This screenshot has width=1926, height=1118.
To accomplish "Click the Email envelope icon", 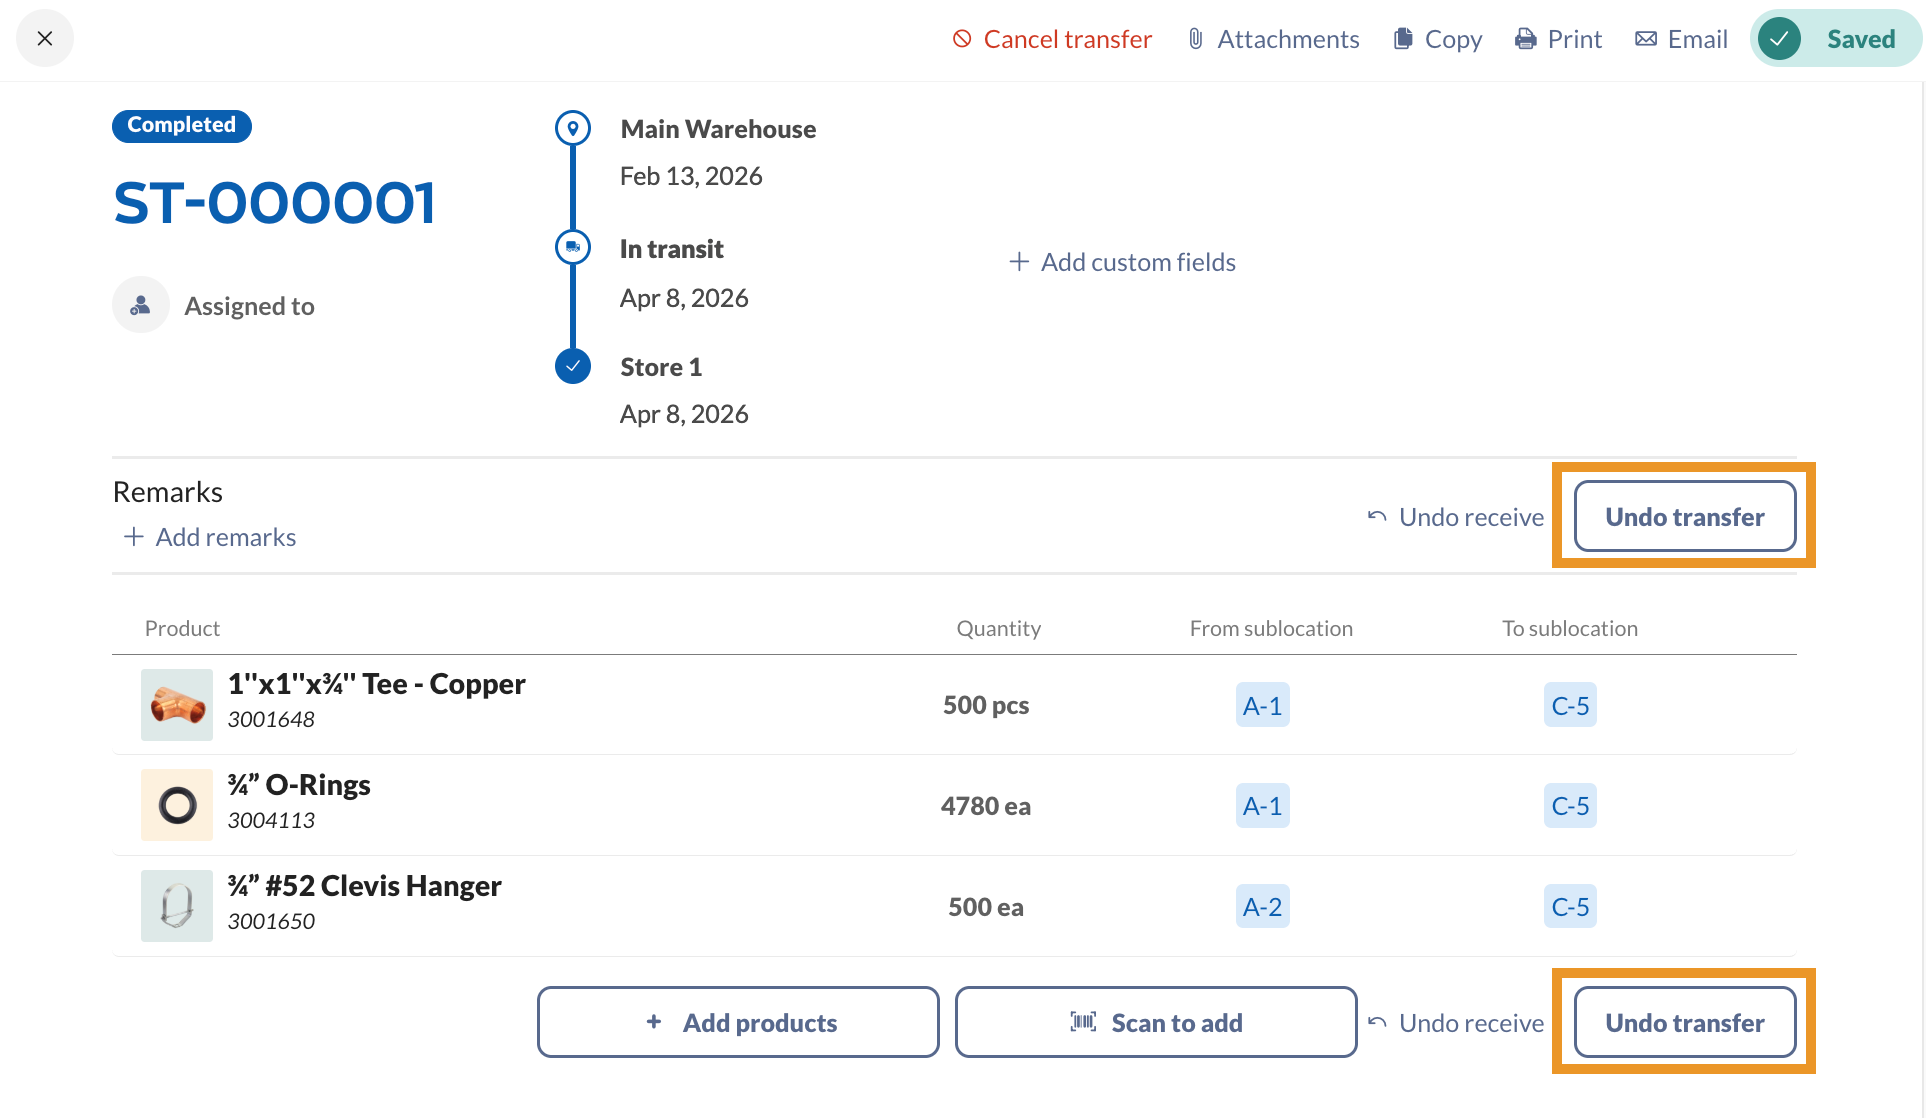I will click(1645, 39).
